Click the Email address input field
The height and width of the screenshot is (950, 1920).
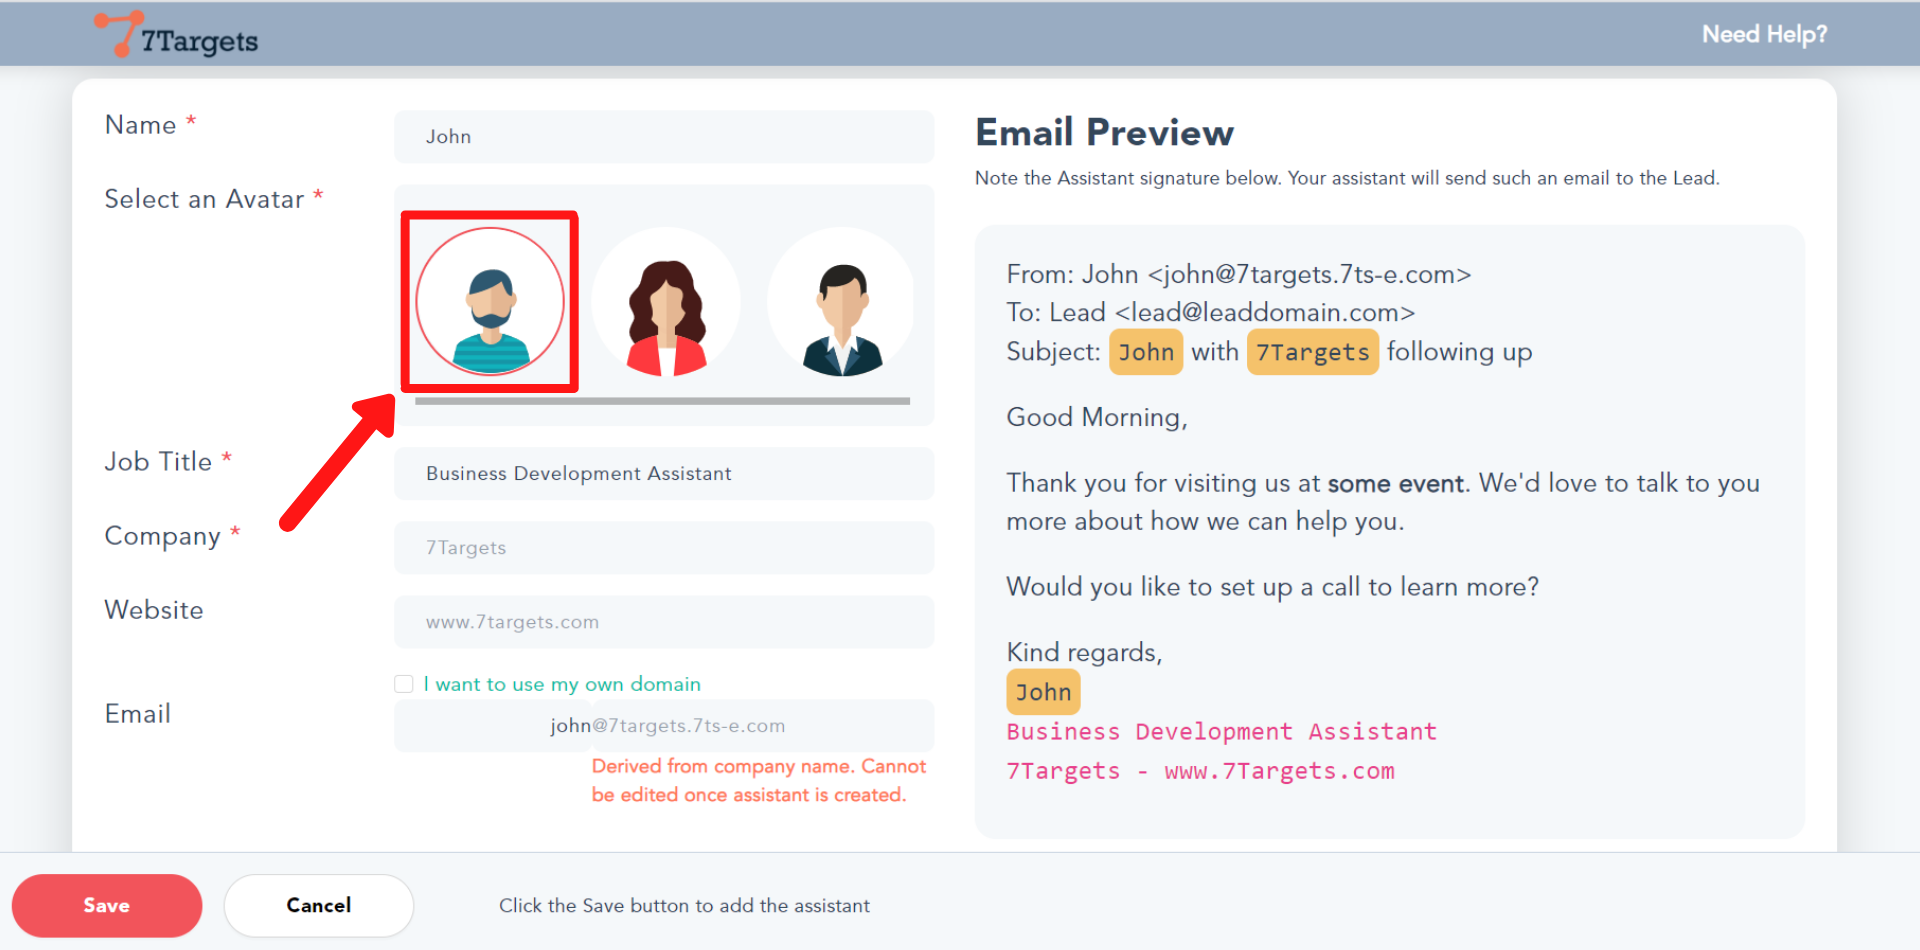(x=663, y=726)
